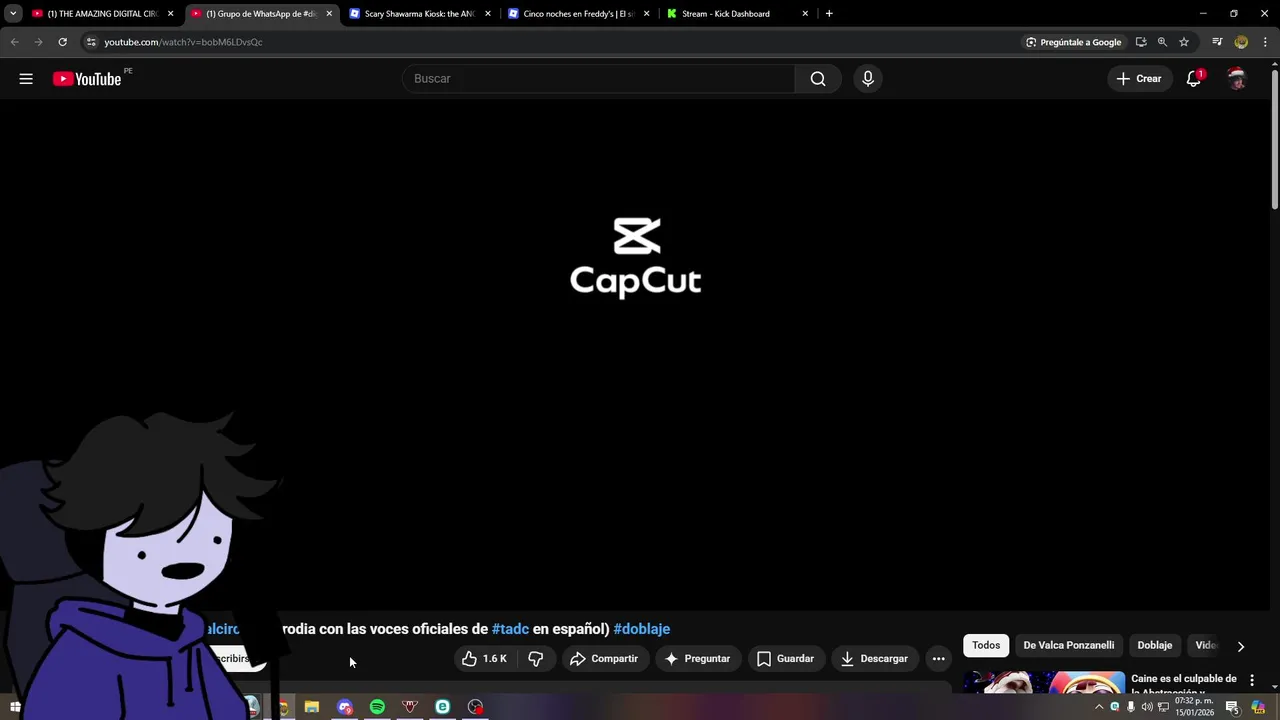Open the YouTube account avatar menu

tap(1237, 79)
